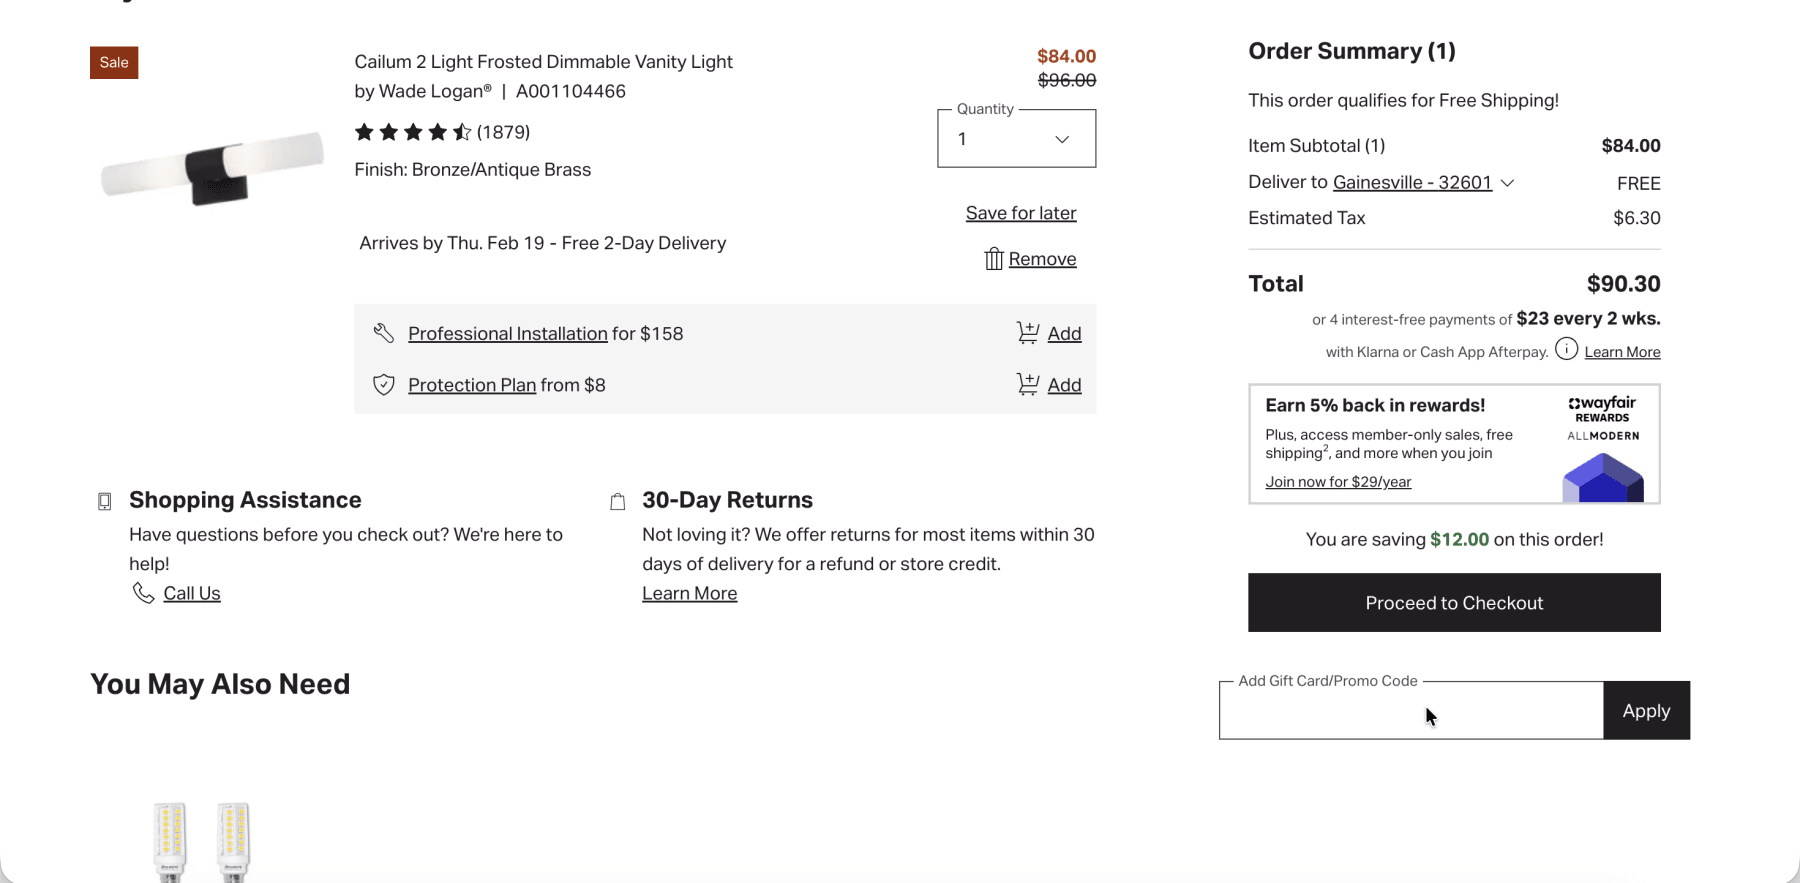The height and width of the screenshot is (883, 1800).
Task: Click the Apply promo code button
Action: pyautogui.click(x=1646, y=711)
